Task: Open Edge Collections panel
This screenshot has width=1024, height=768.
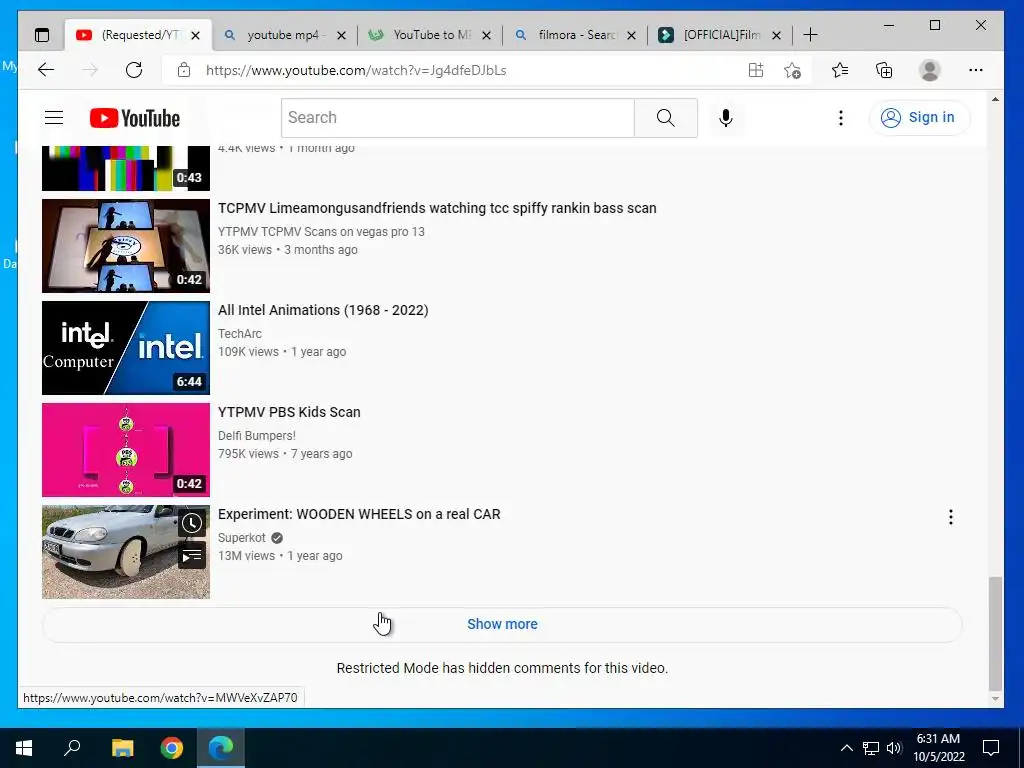Action: click(884, 70)
